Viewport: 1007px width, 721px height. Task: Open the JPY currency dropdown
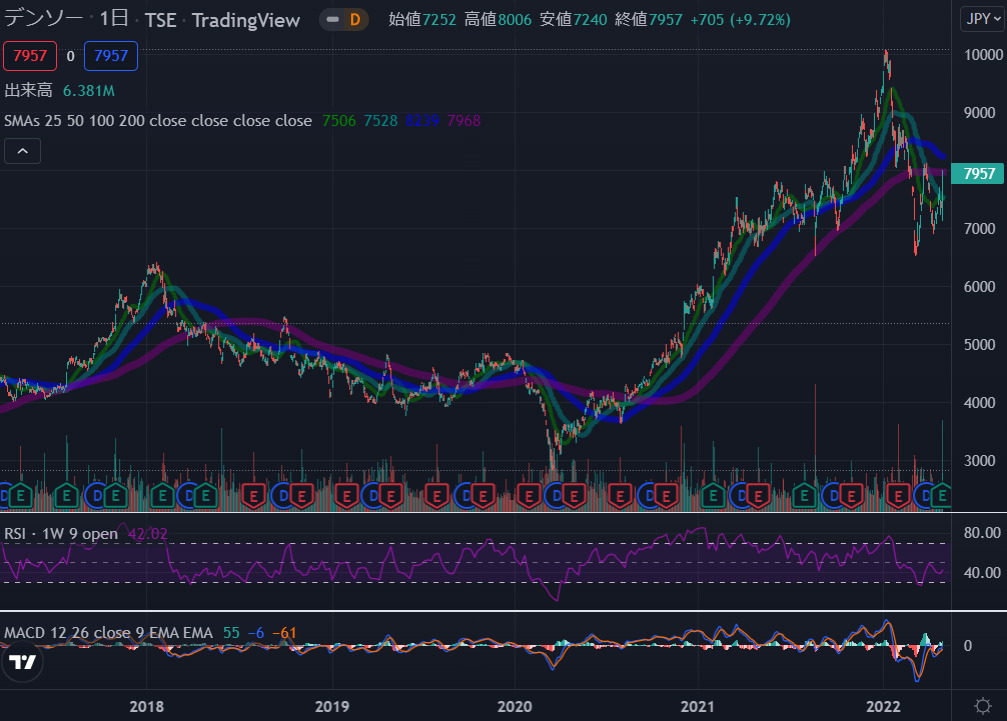coord(983,19)
